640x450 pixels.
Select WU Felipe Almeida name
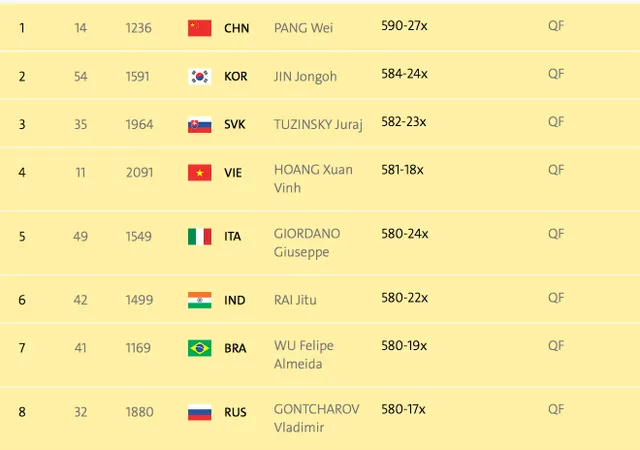point(304,354)
